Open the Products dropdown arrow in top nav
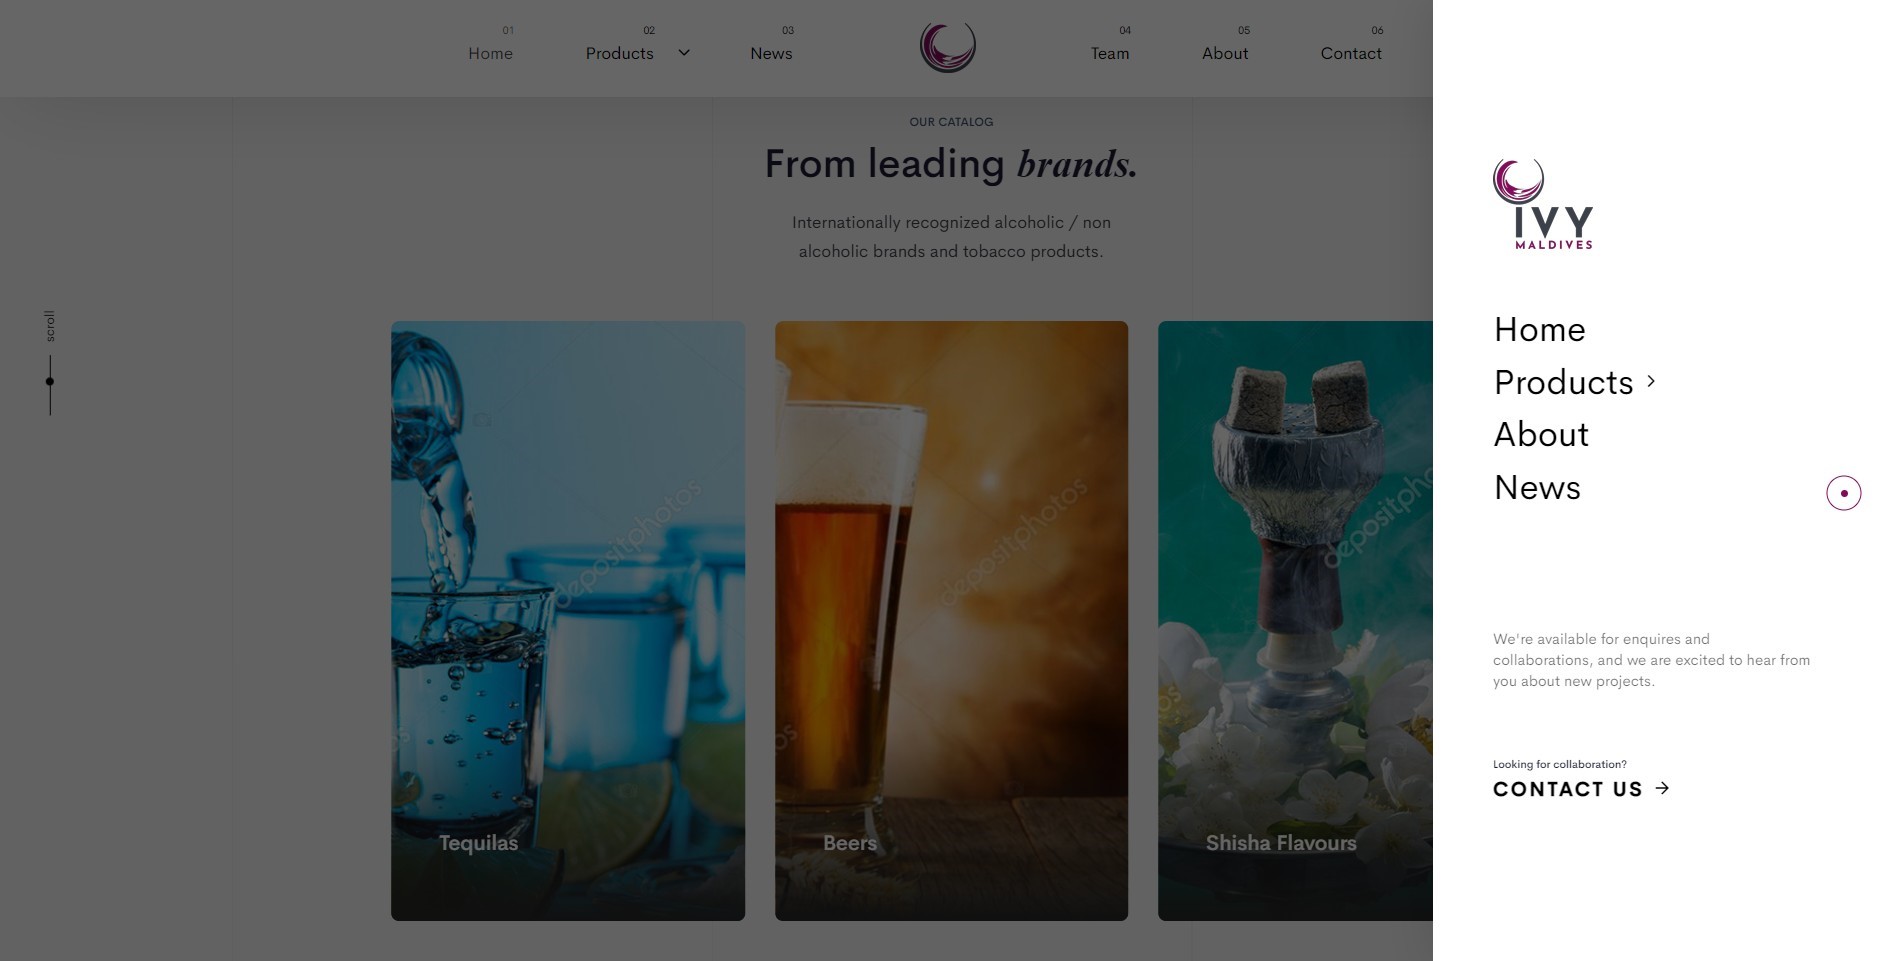1899x961 pixels. pyautogui.click(x=684, y=53)
